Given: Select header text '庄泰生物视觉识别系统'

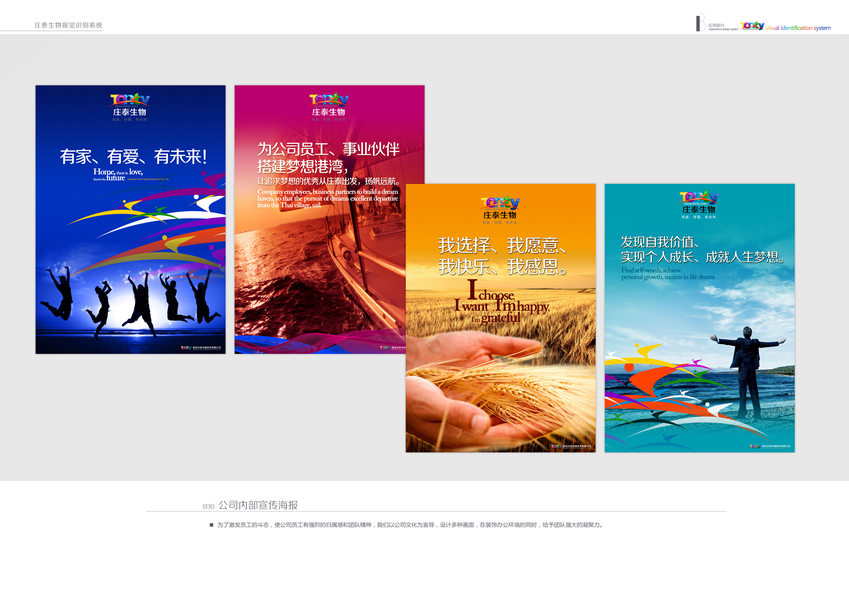Looking at the screenshot, I should coord(68,25).
